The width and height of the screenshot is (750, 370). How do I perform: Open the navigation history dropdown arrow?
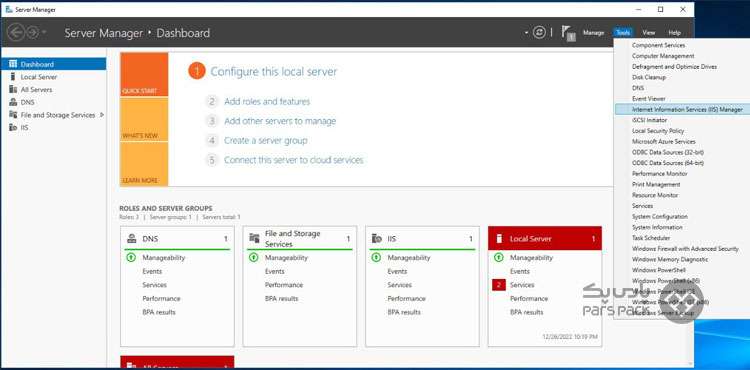[44, 33]
